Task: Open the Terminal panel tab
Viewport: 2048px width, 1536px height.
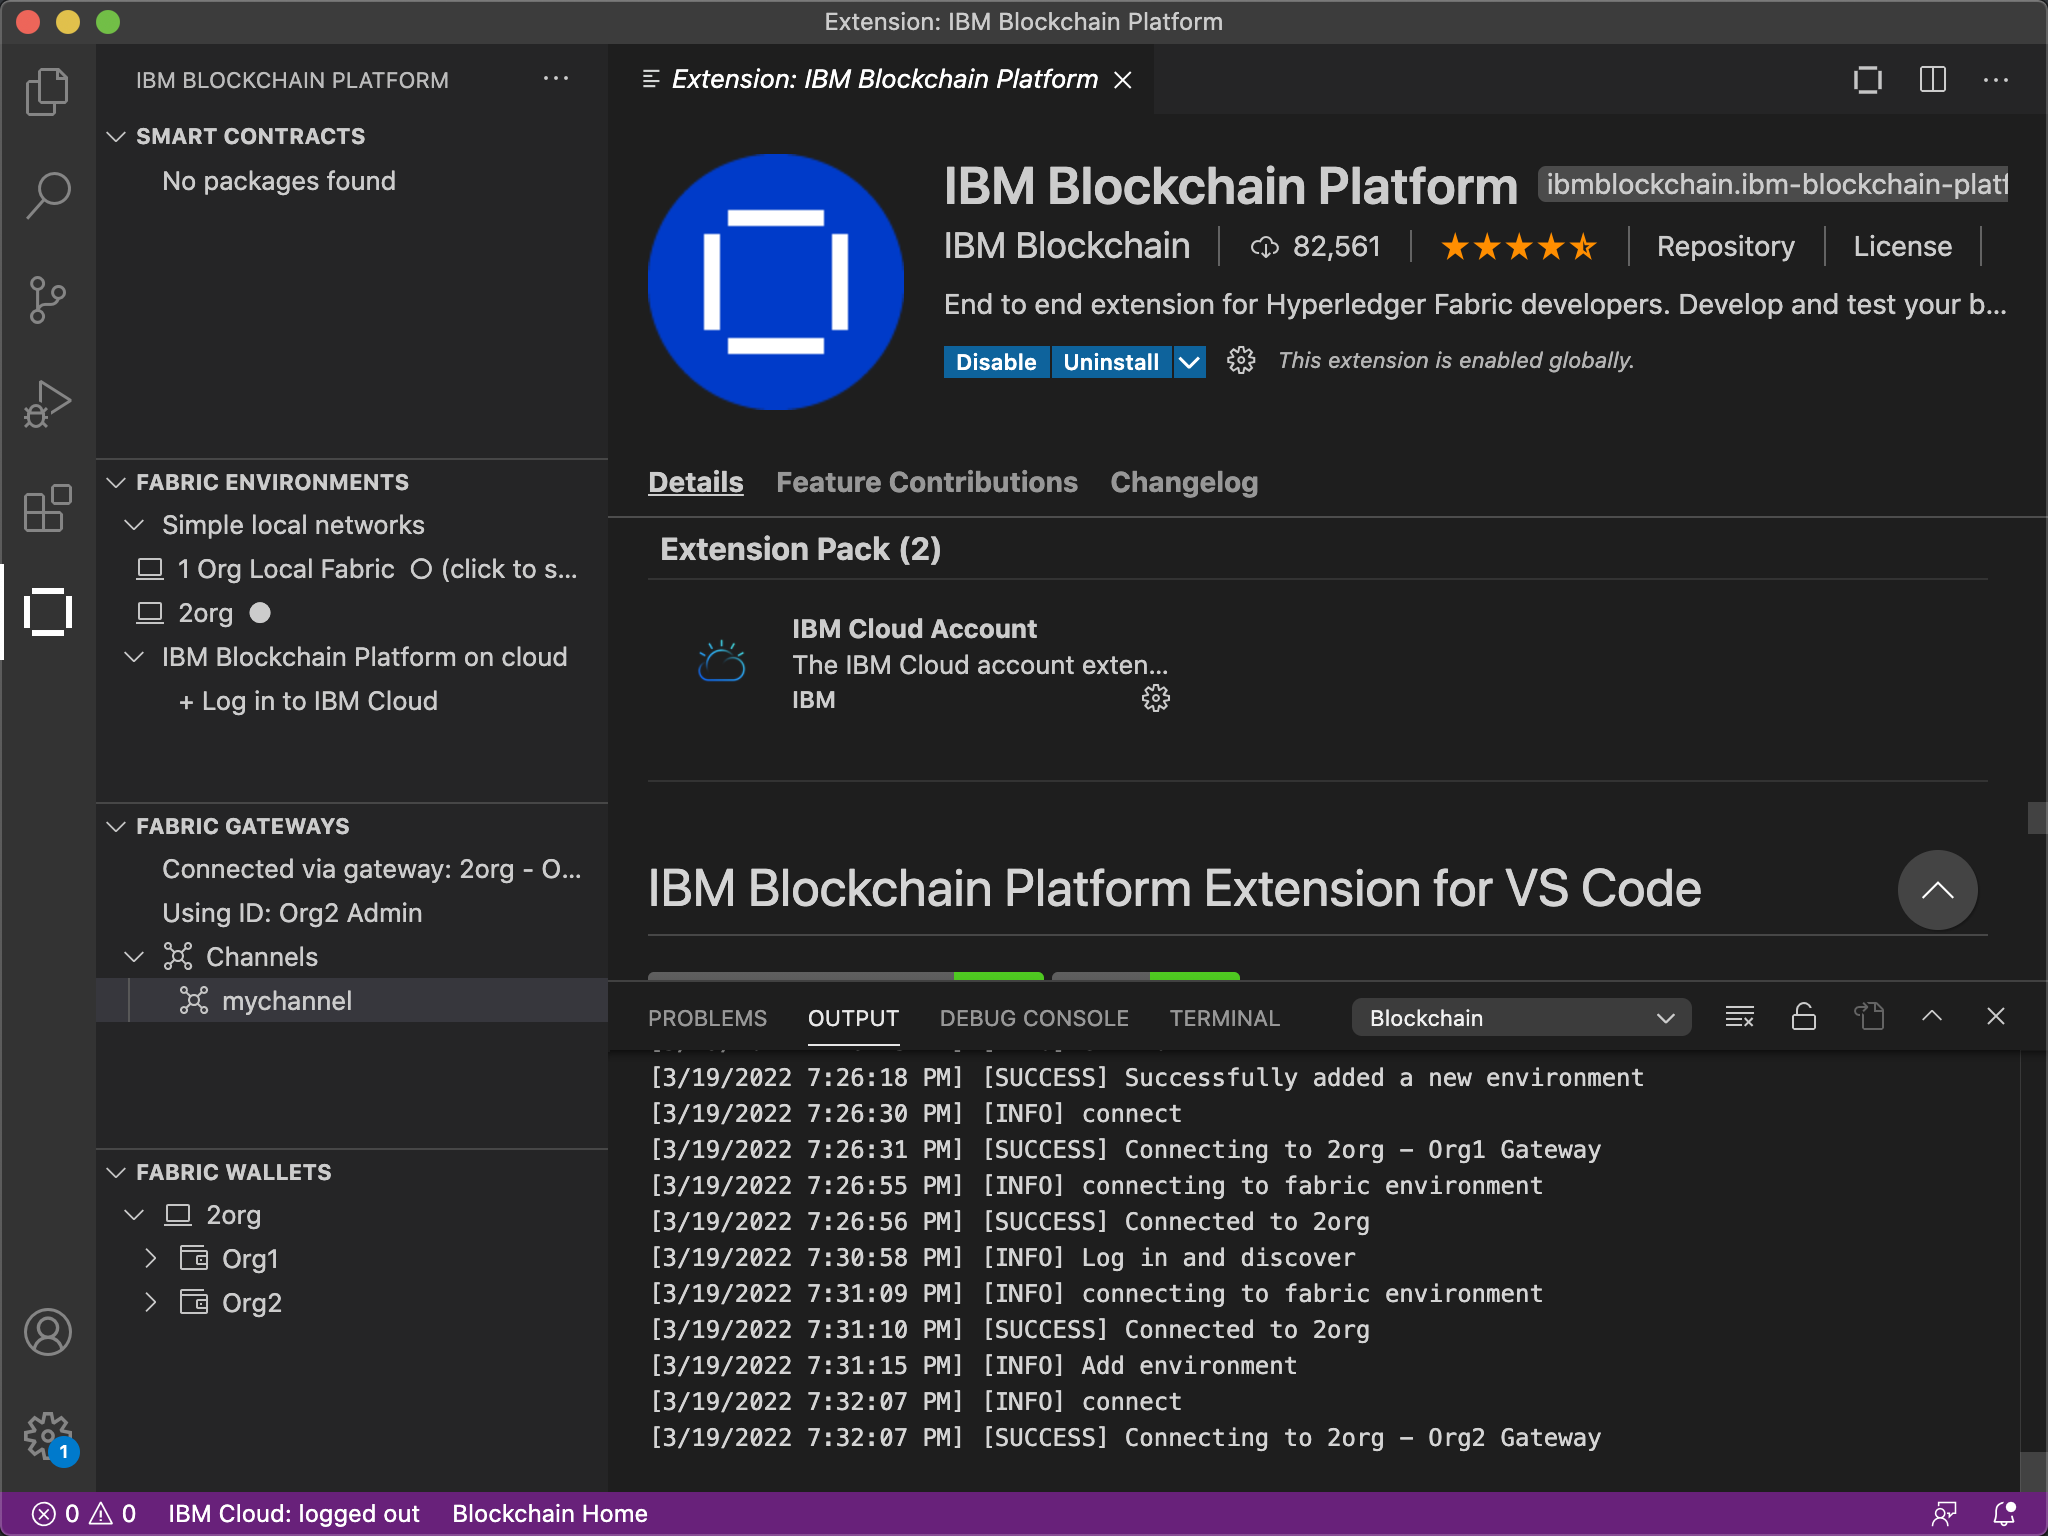Action: coord(1224,1018)
